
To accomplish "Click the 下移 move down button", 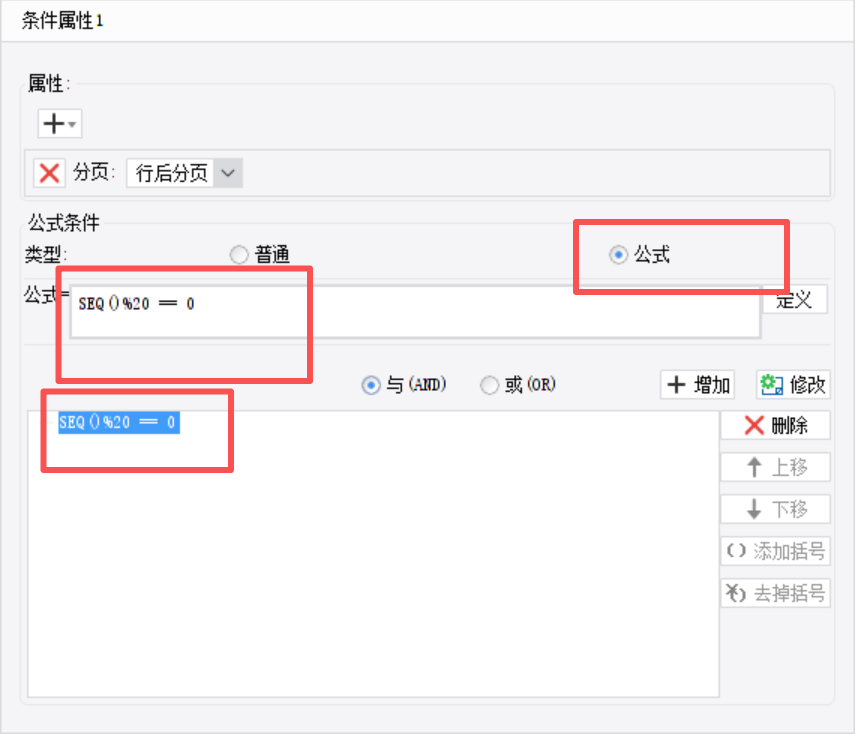I will pyautogui.click(x=775, y=509).
